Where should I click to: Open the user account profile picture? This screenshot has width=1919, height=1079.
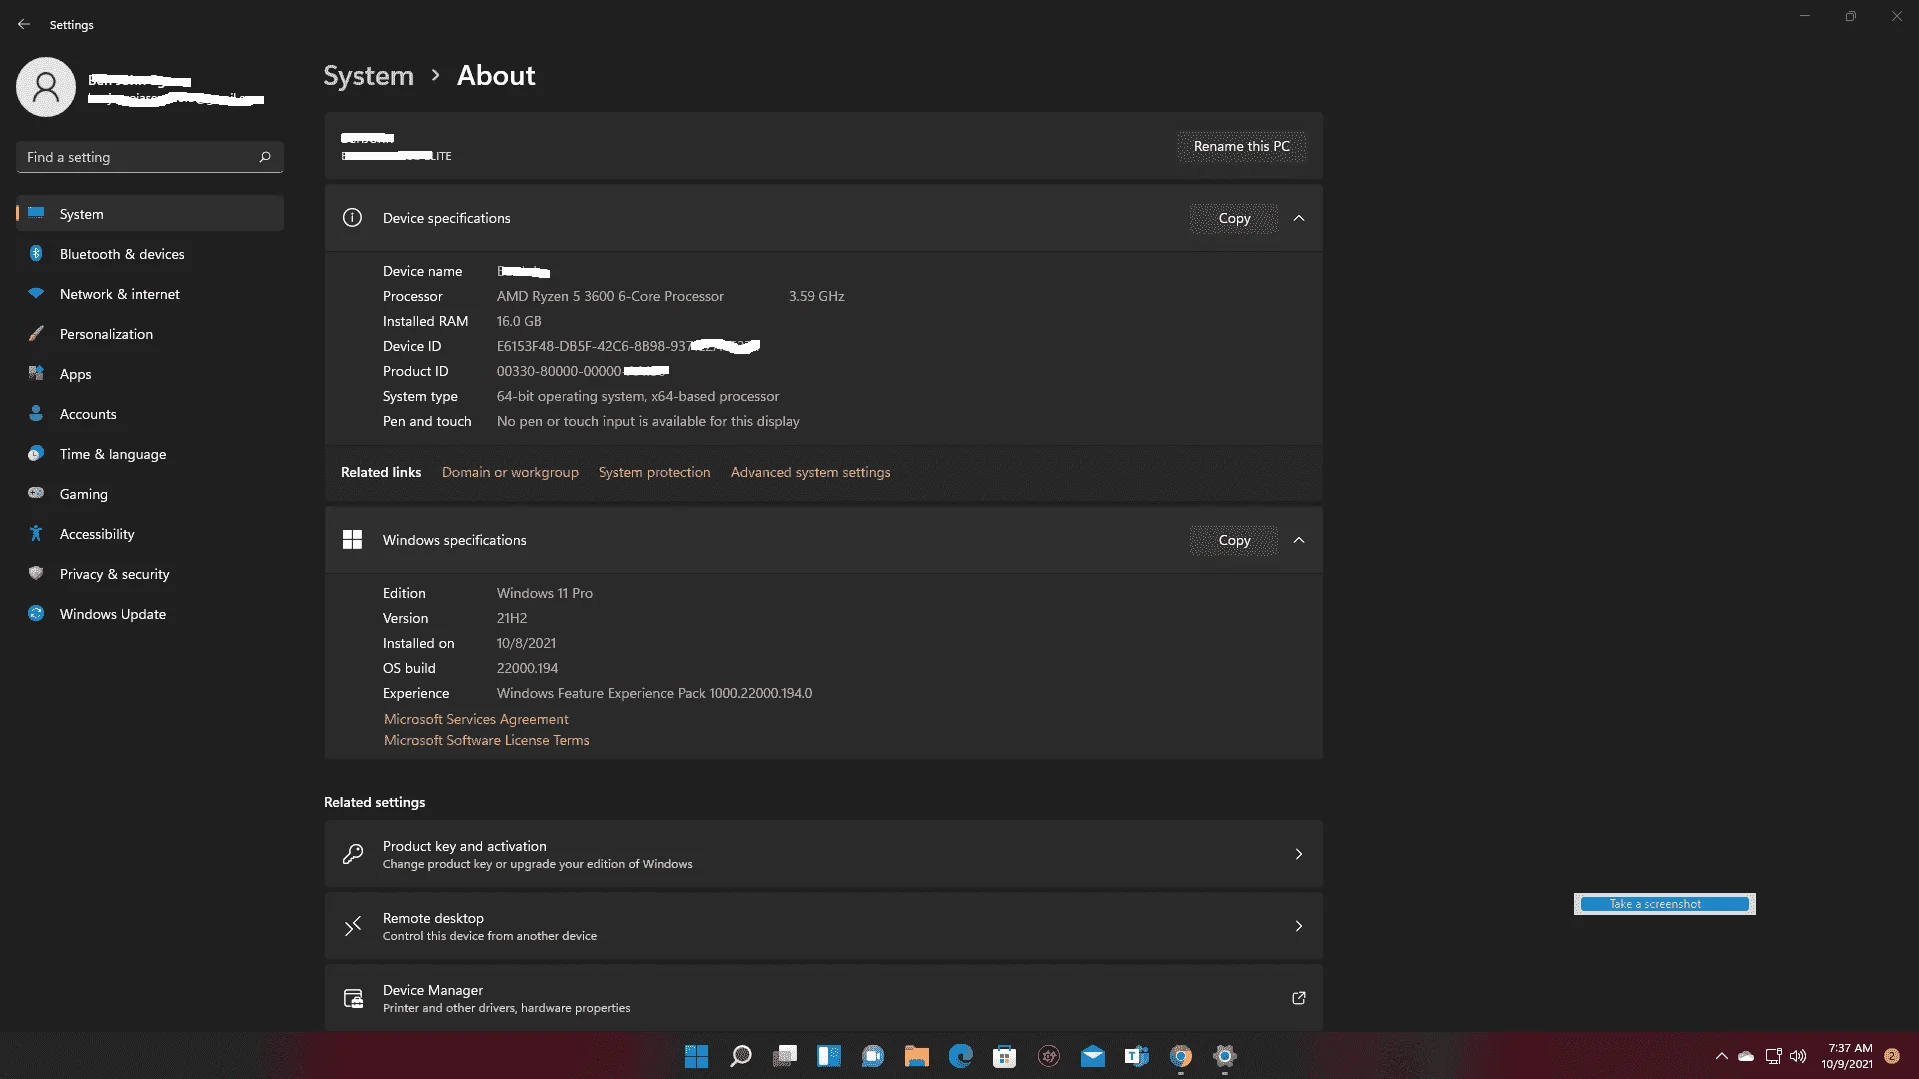pos(46,87)
